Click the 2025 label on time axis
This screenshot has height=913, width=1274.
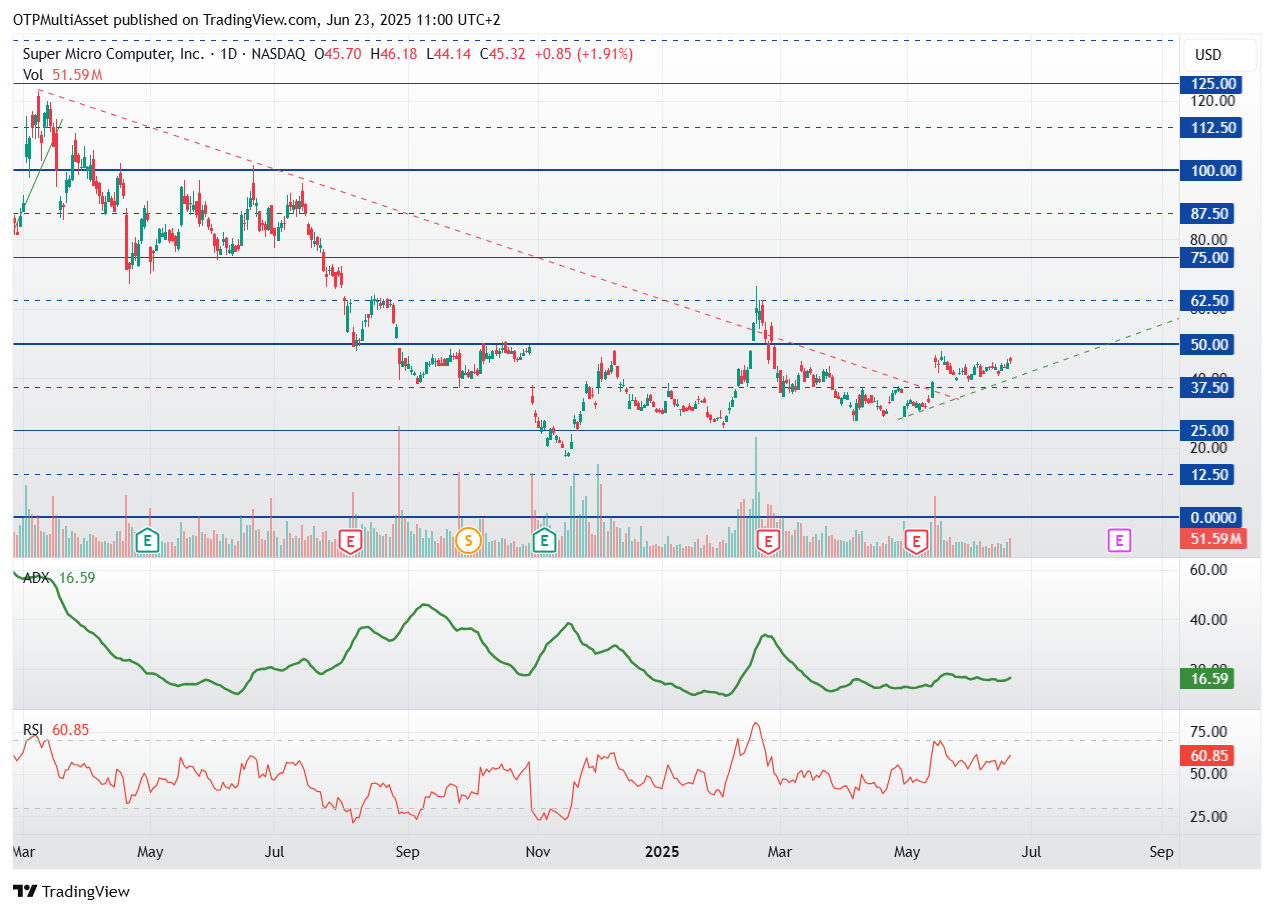pyautogui.click(x=663, y=853)
